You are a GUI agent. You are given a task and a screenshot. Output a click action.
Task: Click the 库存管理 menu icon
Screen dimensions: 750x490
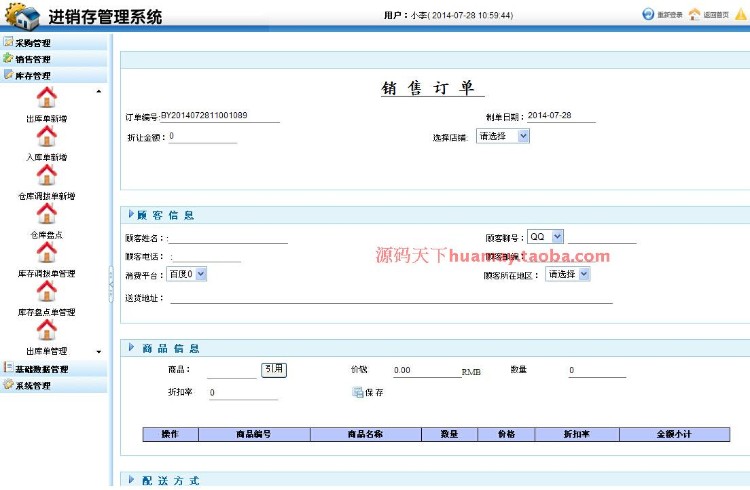[x=8, y=75]
